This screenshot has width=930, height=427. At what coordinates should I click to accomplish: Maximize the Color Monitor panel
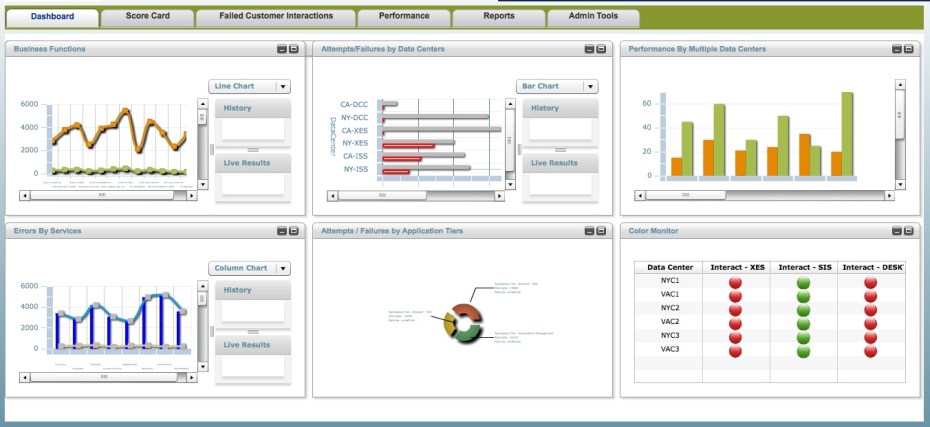907,231
